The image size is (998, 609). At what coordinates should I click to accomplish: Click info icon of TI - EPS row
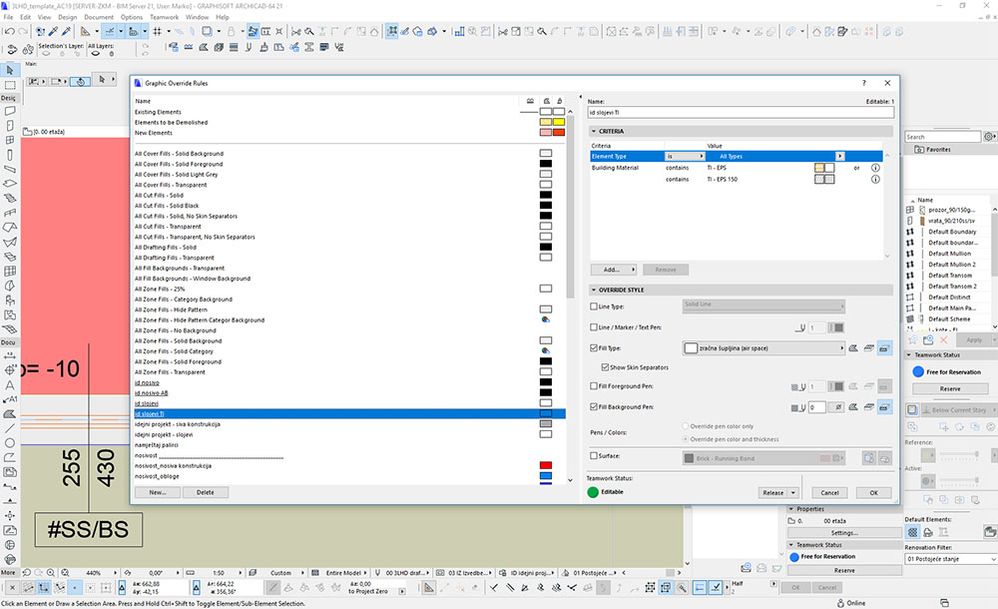[x=875, y=168]
